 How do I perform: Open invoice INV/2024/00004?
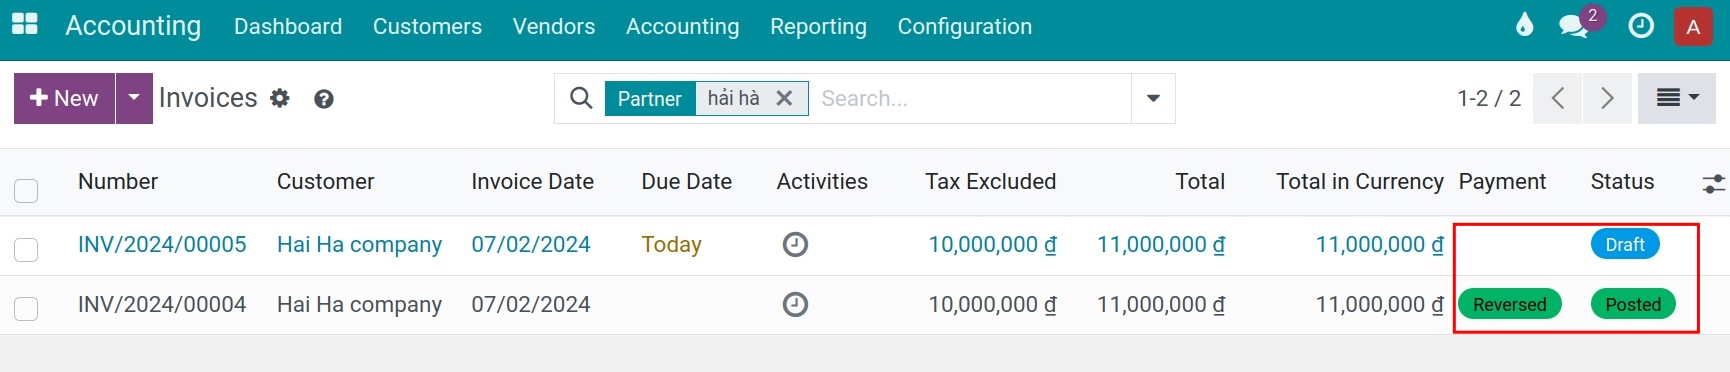[x=162, y=304]
